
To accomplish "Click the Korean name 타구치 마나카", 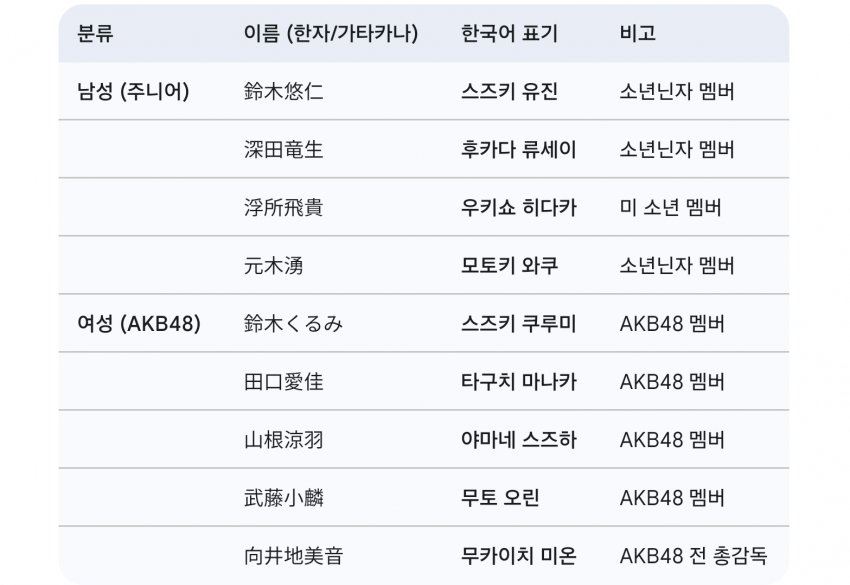I will point(519,382).
